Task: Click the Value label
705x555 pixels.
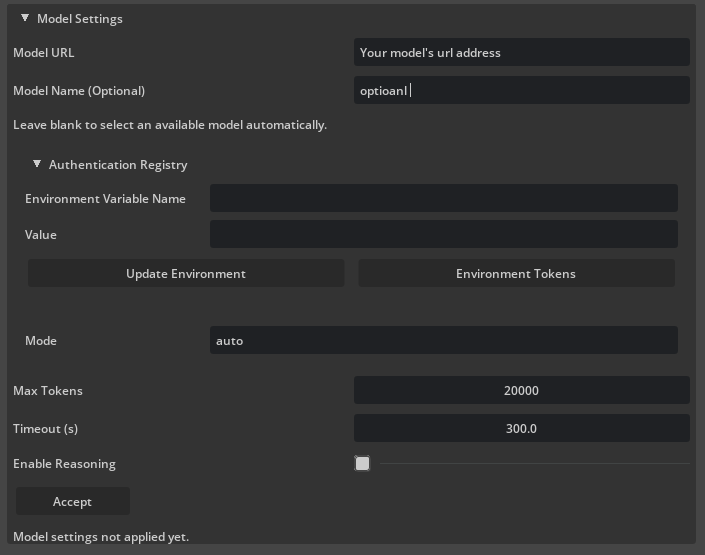Action: pyautogui.click(x=41, y=234)
